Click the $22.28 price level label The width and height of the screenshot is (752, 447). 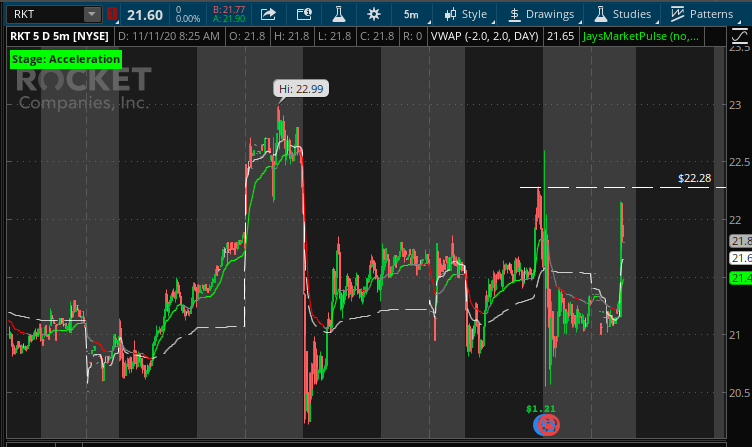(694, 178)
